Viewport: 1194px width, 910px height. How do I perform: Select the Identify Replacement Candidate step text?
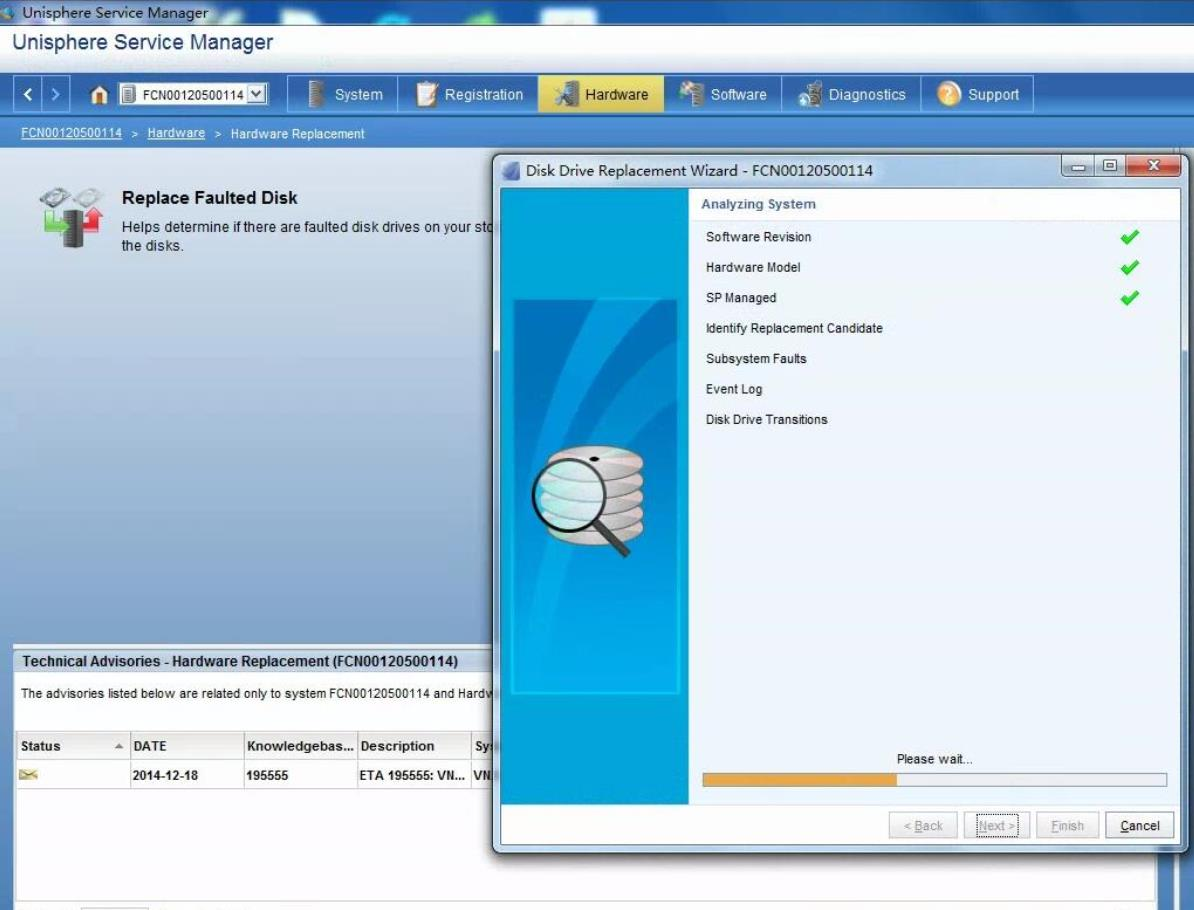794,328
